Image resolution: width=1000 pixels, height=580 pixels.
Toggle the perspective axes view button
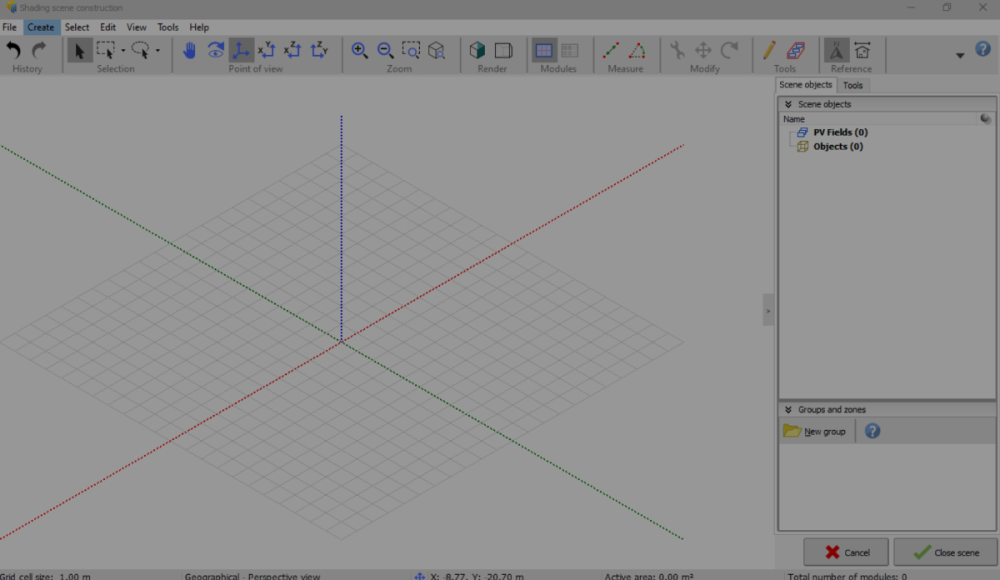pos(241,50)
